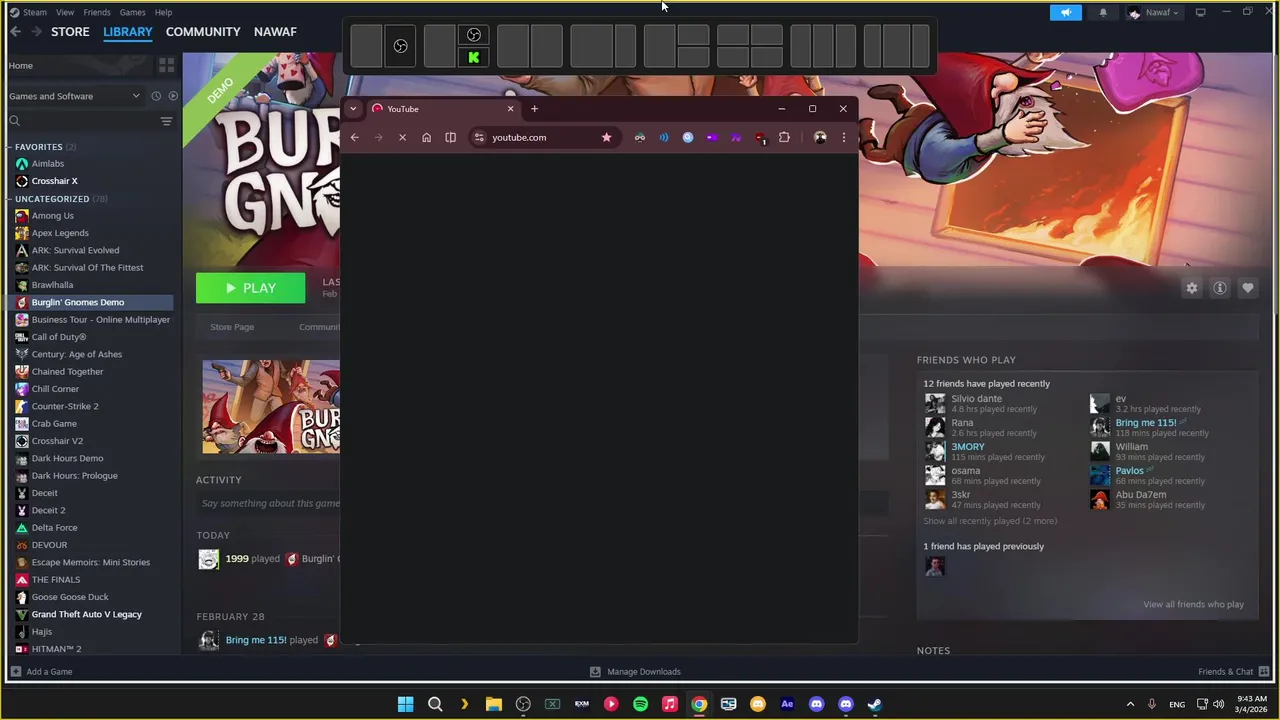Open the Friends menu in Steam

point(97,12)
